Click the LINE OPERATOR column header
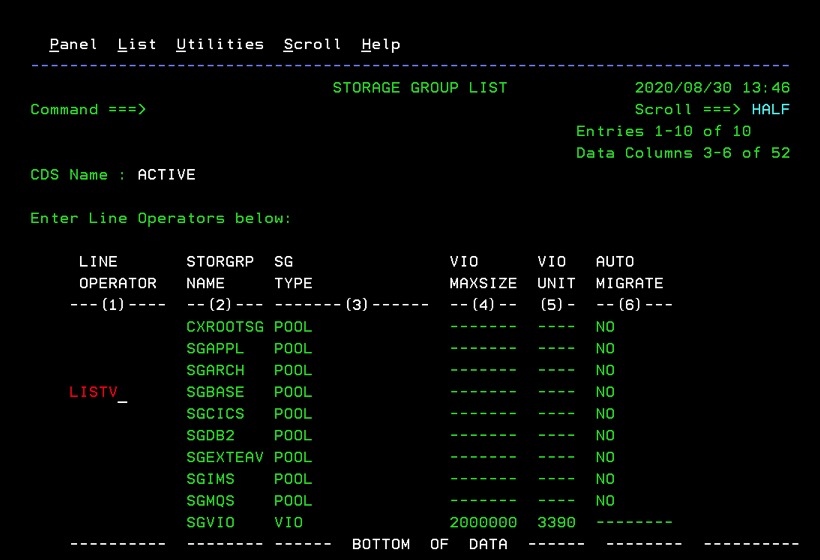This screenshot has height=560, width=820. (118, 272)
